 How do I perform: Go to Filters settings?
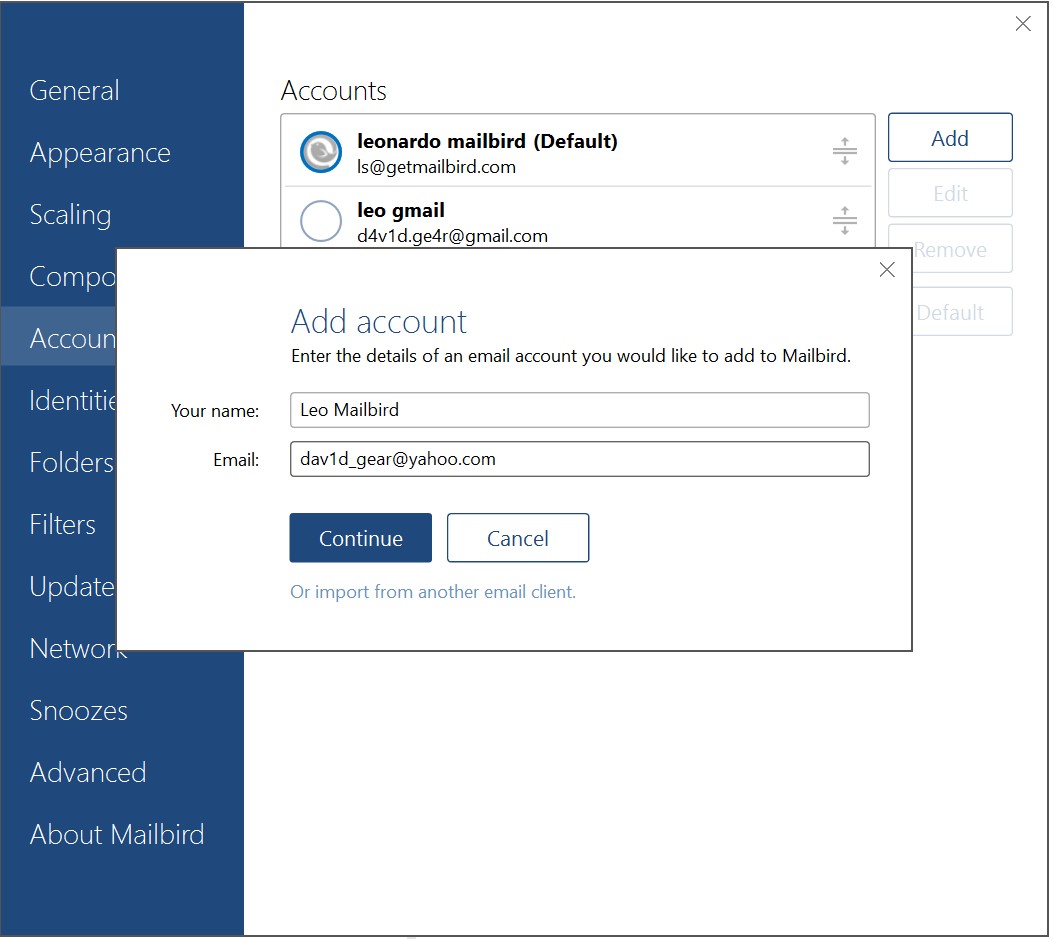pyautogui.click(x=62, y=525)
